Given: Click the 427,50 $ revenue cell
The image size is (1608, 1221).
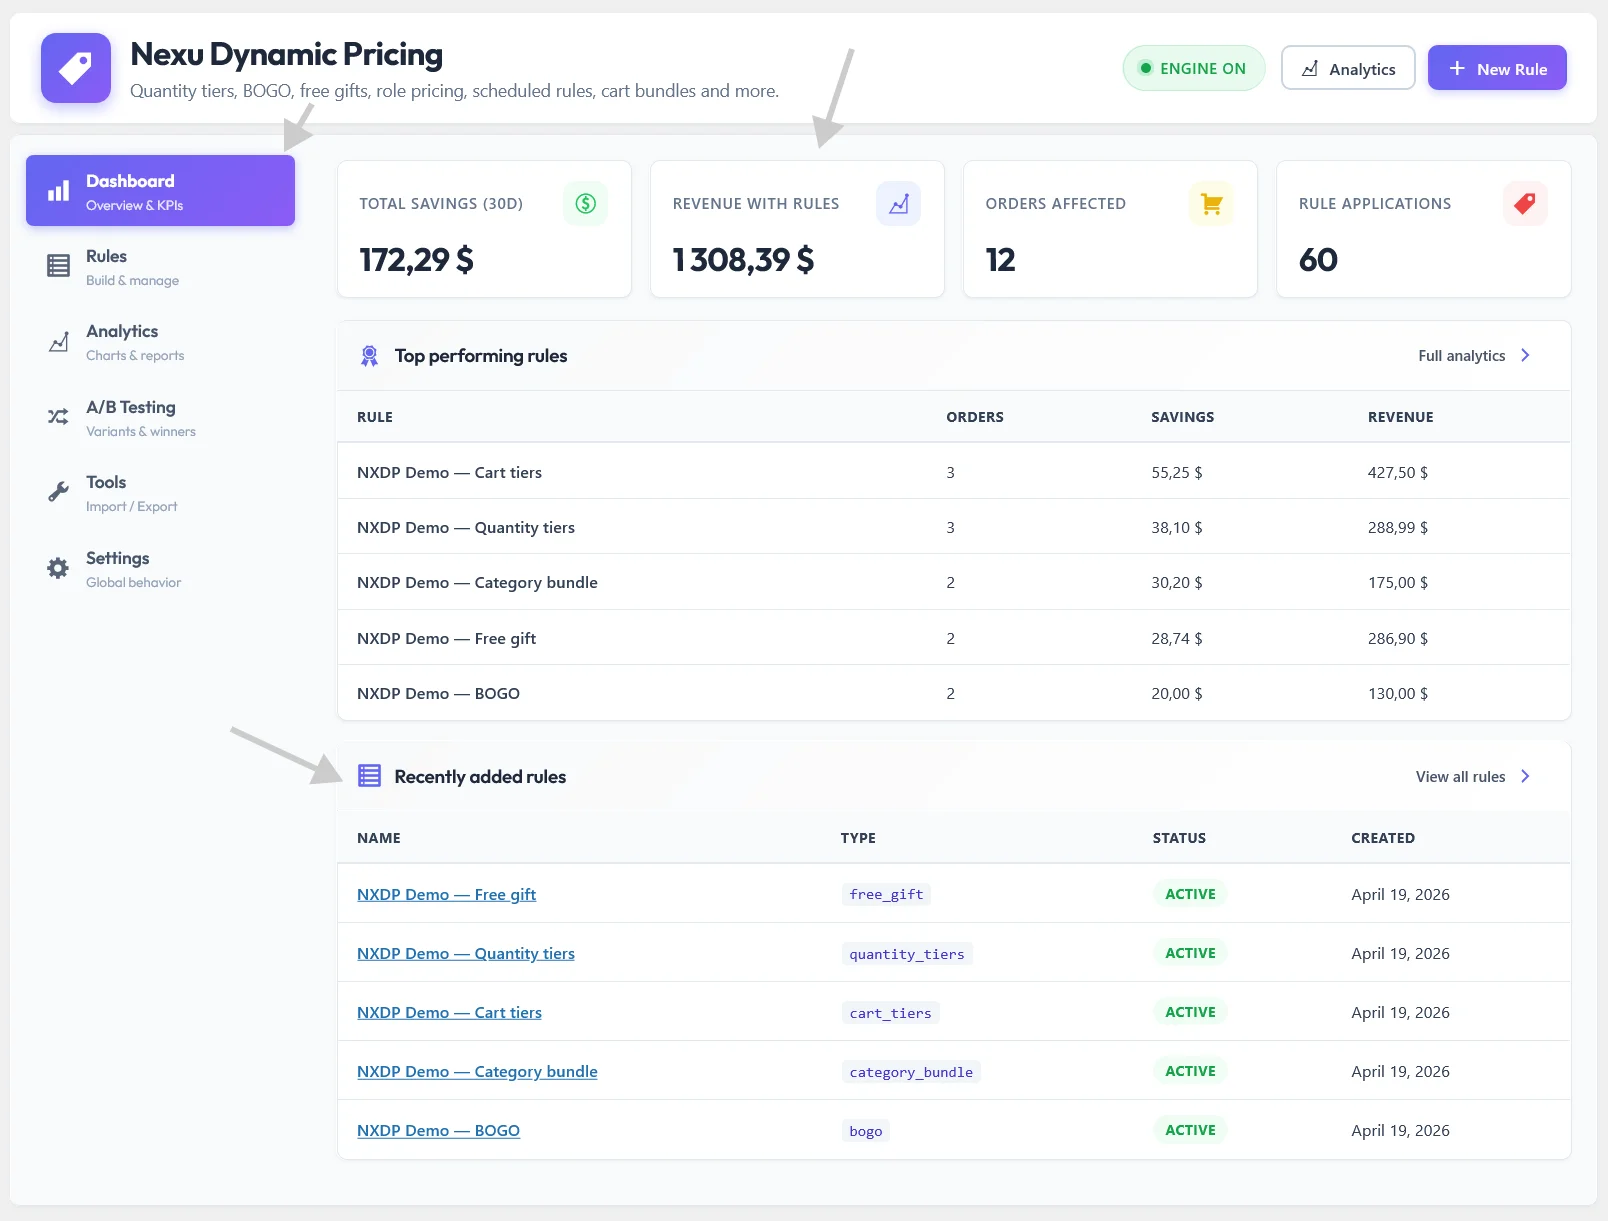Looking at the screenshot, I should coord(1398,472).
